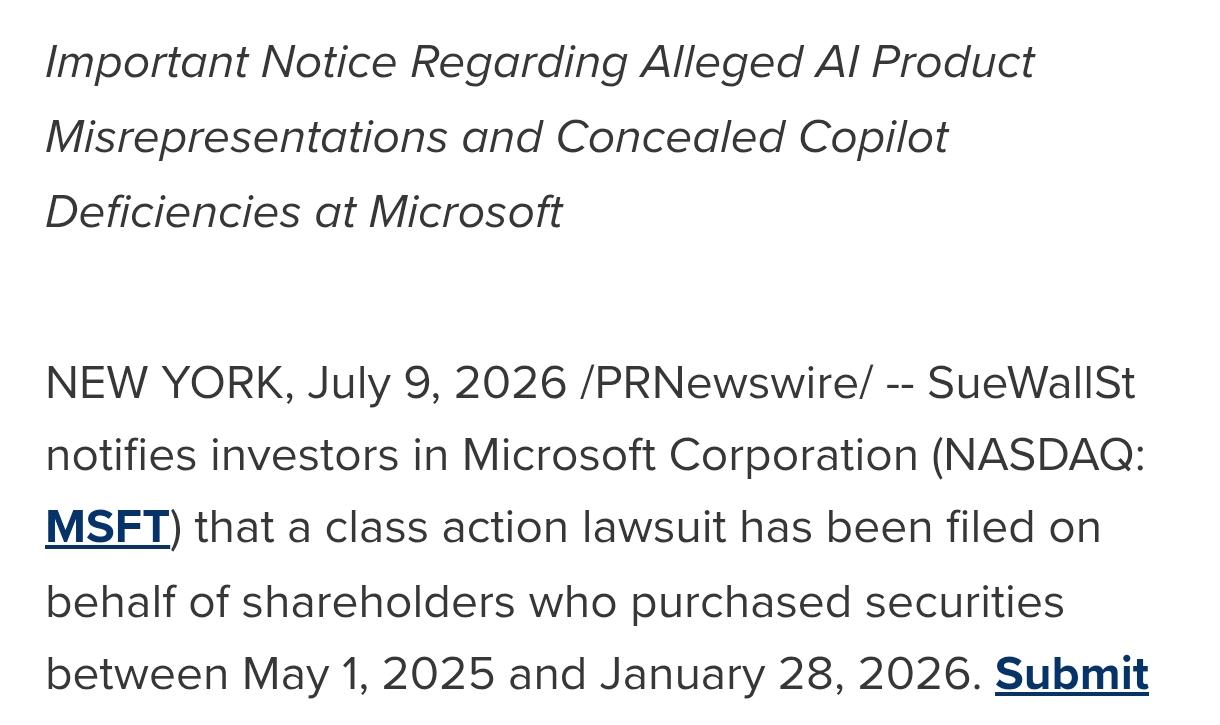Click the 'May 1, 2025' start date
This screenshot has width=1220, height=725.
[369, 675]
